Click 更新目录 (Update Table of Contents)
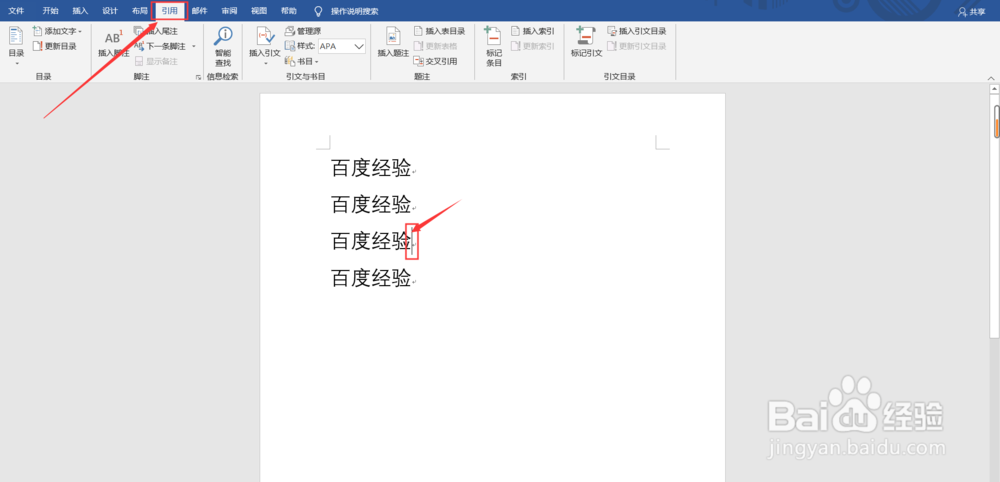Screen dimensions: 1000x482 (55, 46)
